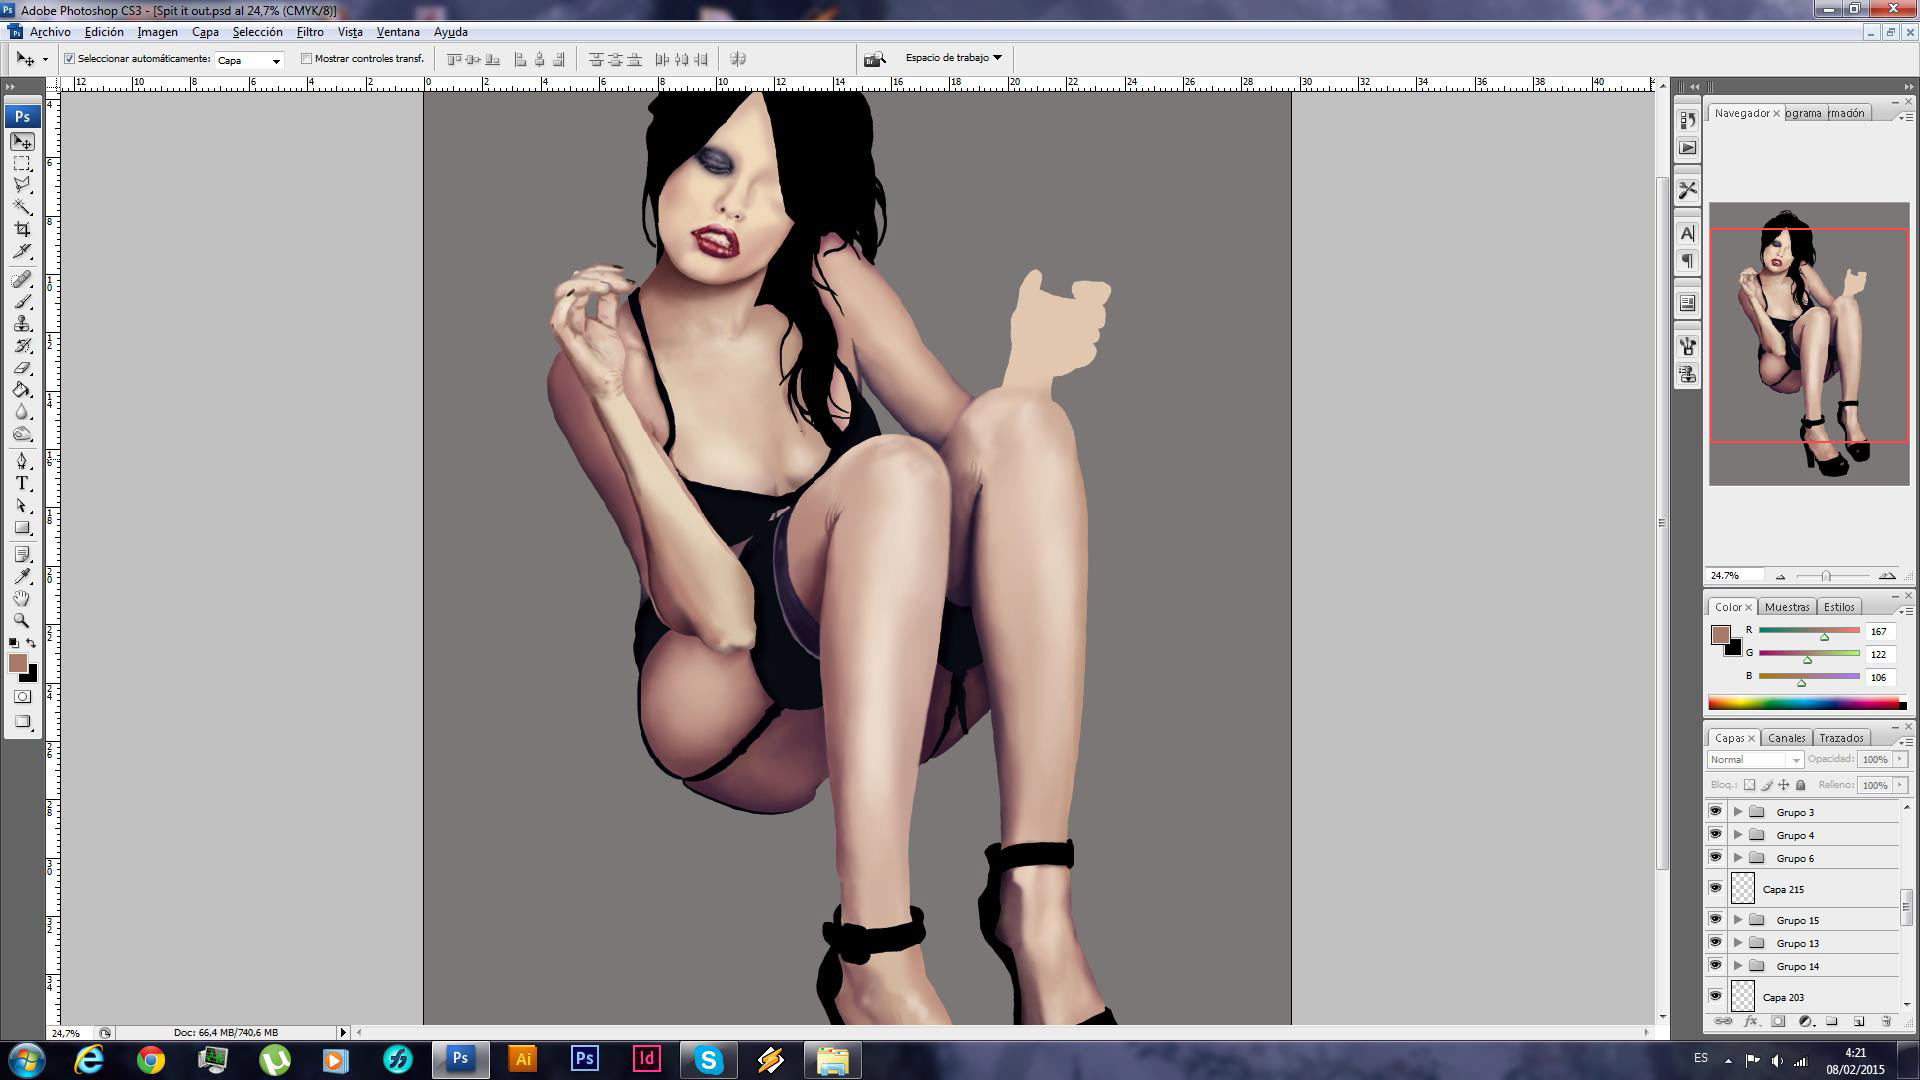
Task: Expand the Grupo 15 layer group
Action: [x=1738, y=920]
